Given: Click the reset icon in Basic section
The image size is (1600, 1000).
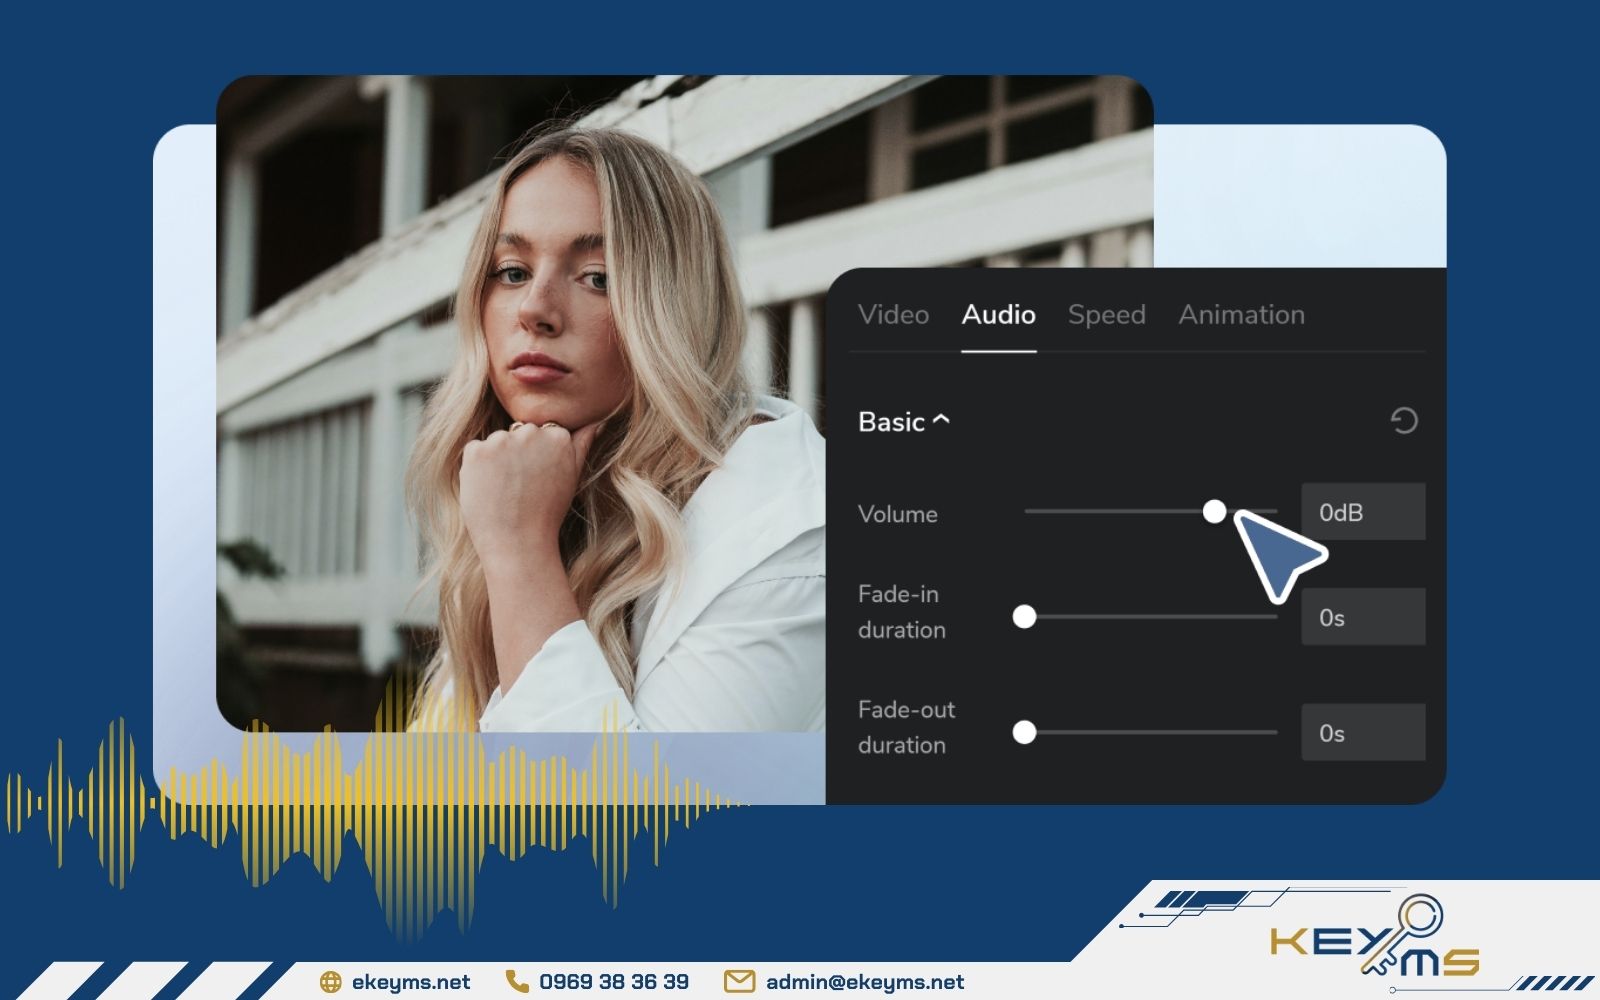Looking at the screenshot, I should (1404, 421).
